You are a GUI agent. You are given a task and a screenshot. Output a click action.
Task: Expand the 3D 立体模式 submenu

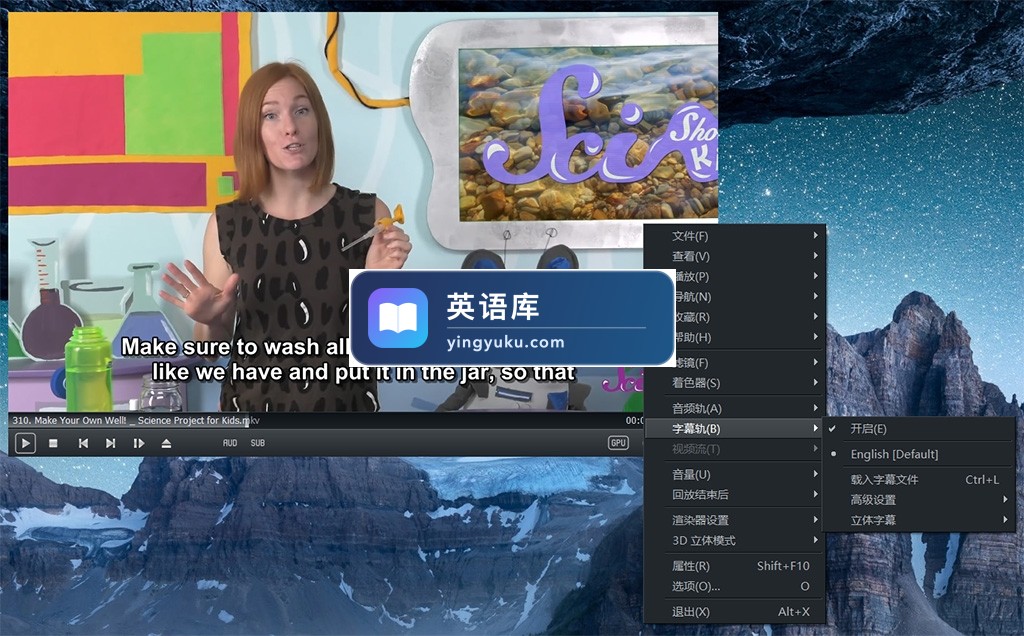[735, 540]
